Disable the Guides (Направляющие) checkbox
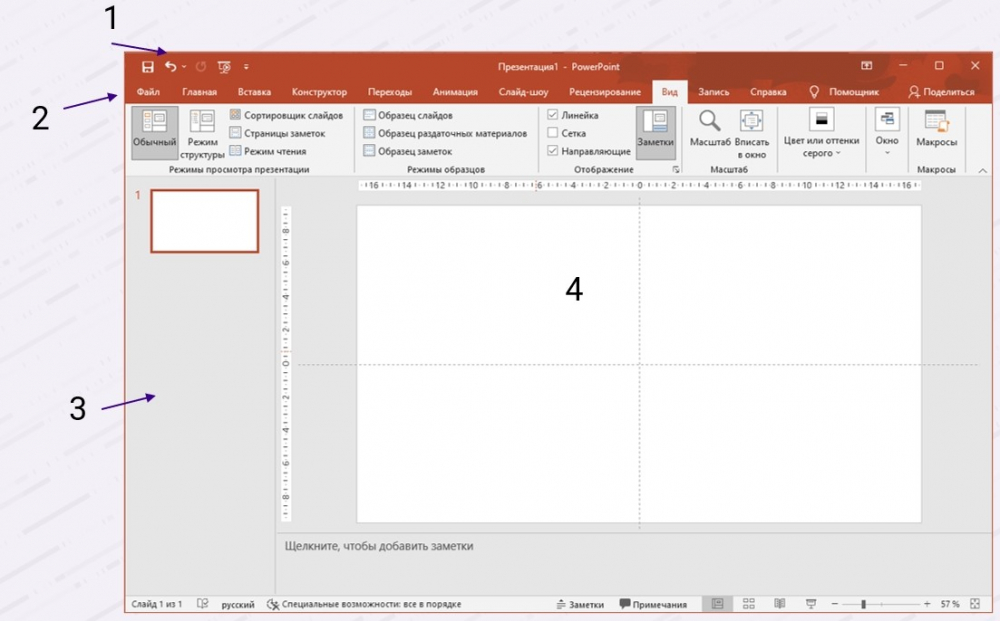The image size is (1000, 621). (553, 151)
